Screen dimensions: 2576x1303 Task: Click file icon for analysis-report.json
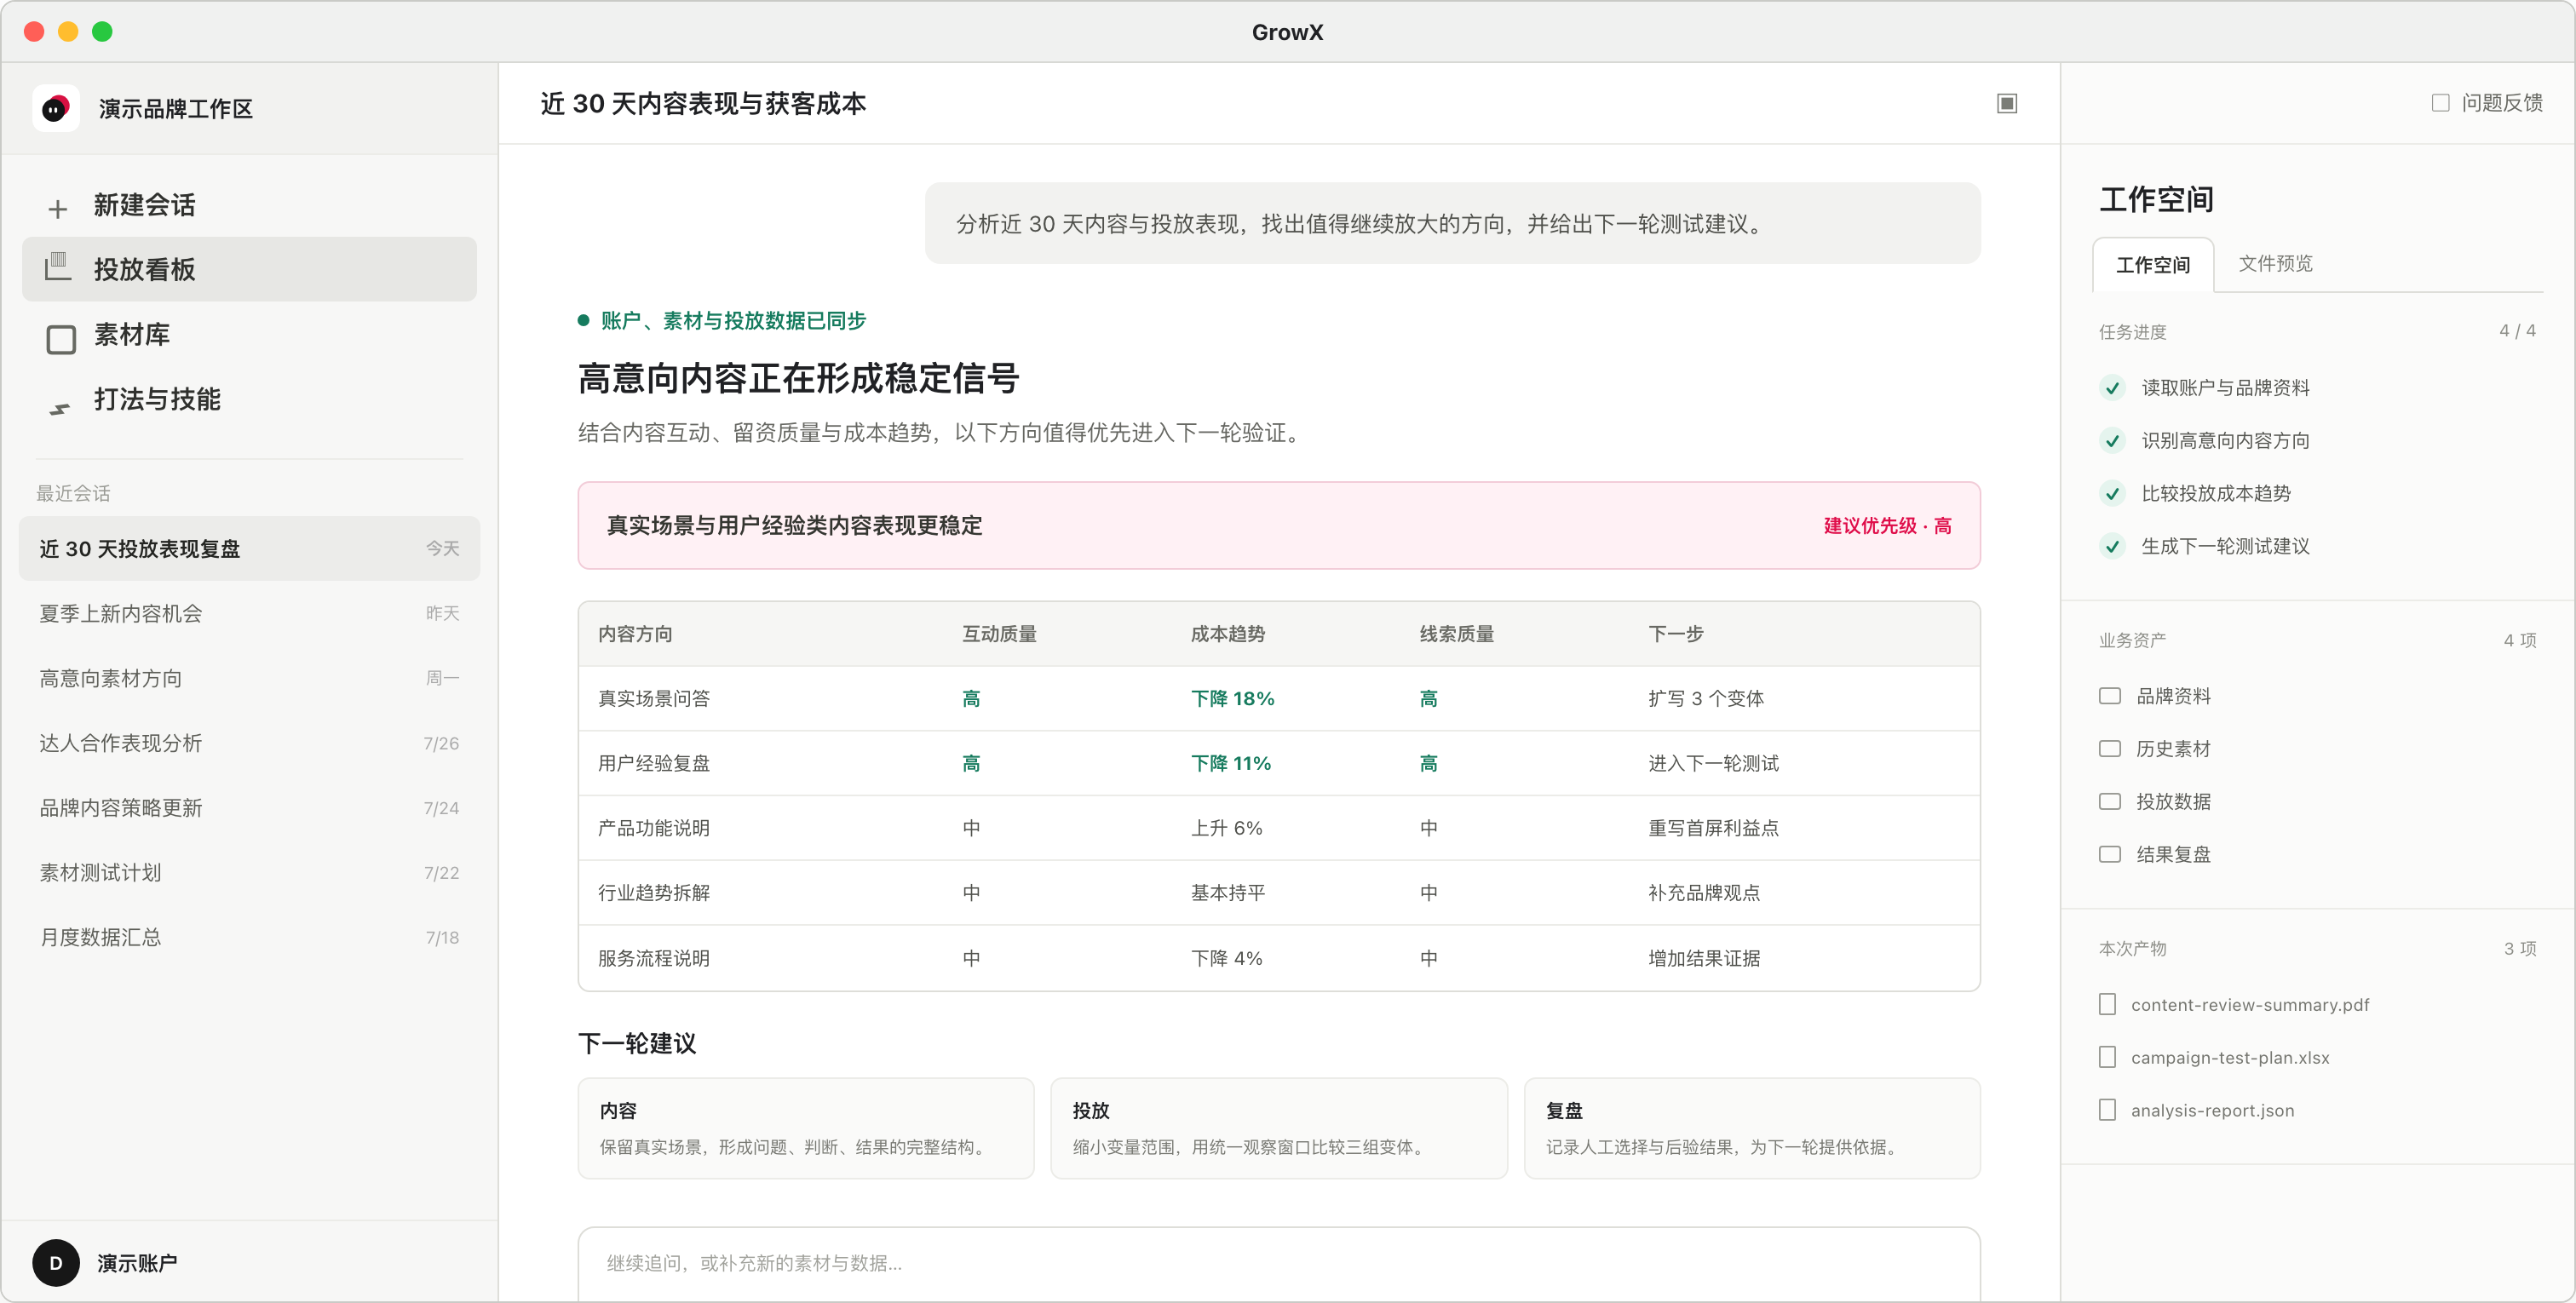[2107, 1110]
